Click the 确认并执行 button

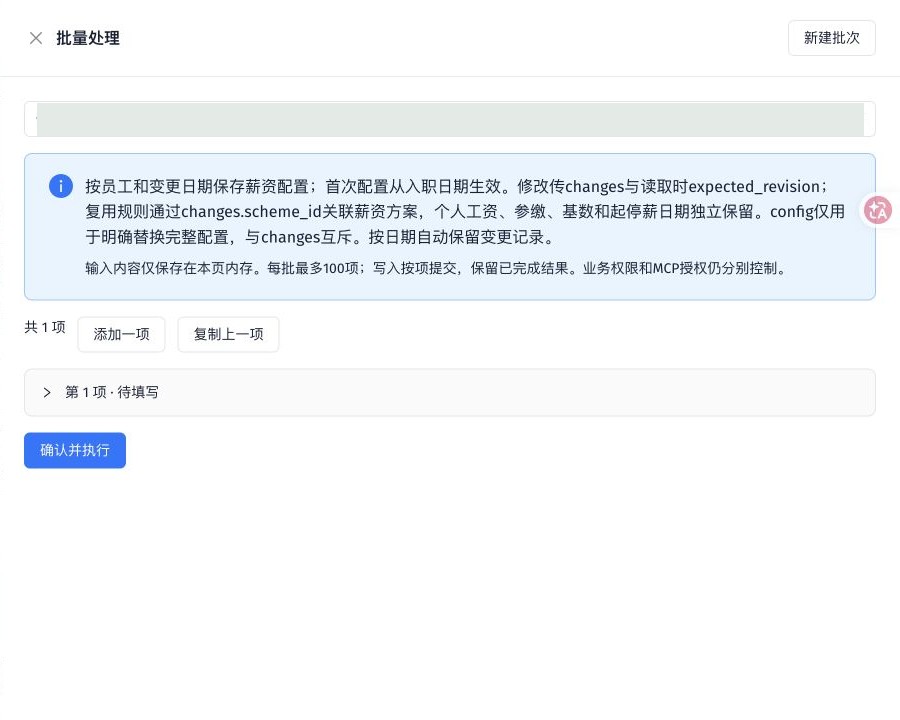pyautogui.click(x=75, y=450)
